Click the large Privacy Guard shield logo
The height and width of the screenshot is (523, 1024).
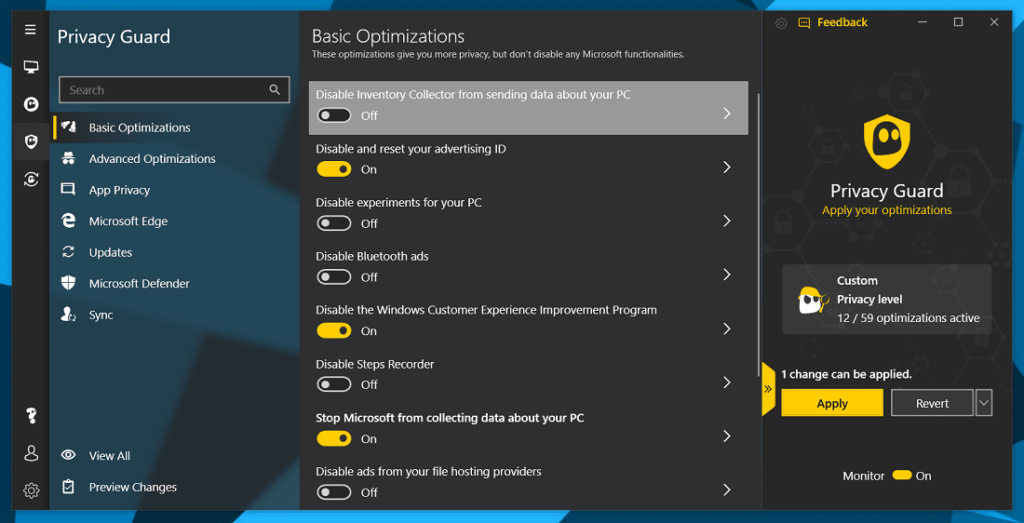point(887,141)
